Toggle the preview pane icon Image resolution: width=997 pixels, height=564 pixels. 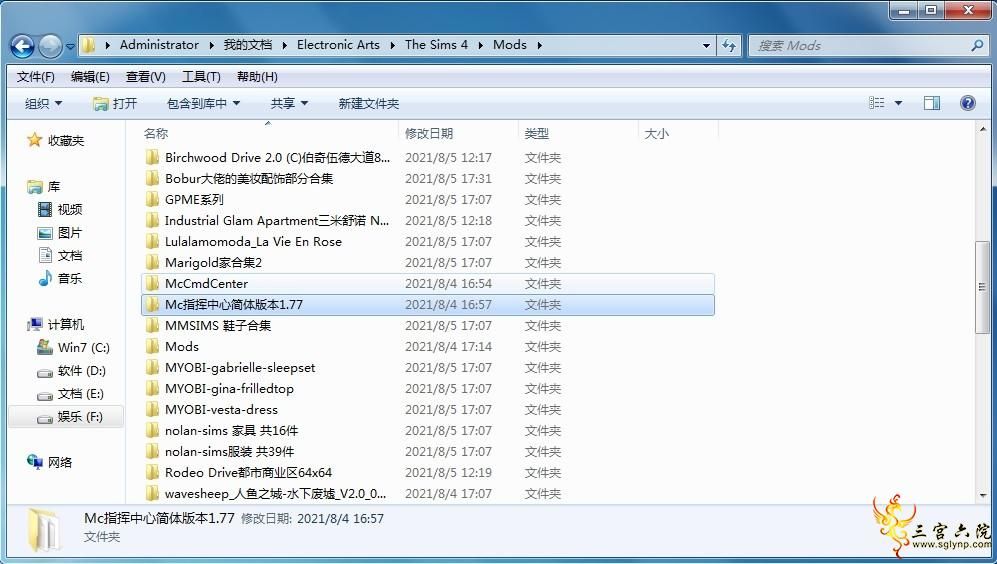pos(932,103)
